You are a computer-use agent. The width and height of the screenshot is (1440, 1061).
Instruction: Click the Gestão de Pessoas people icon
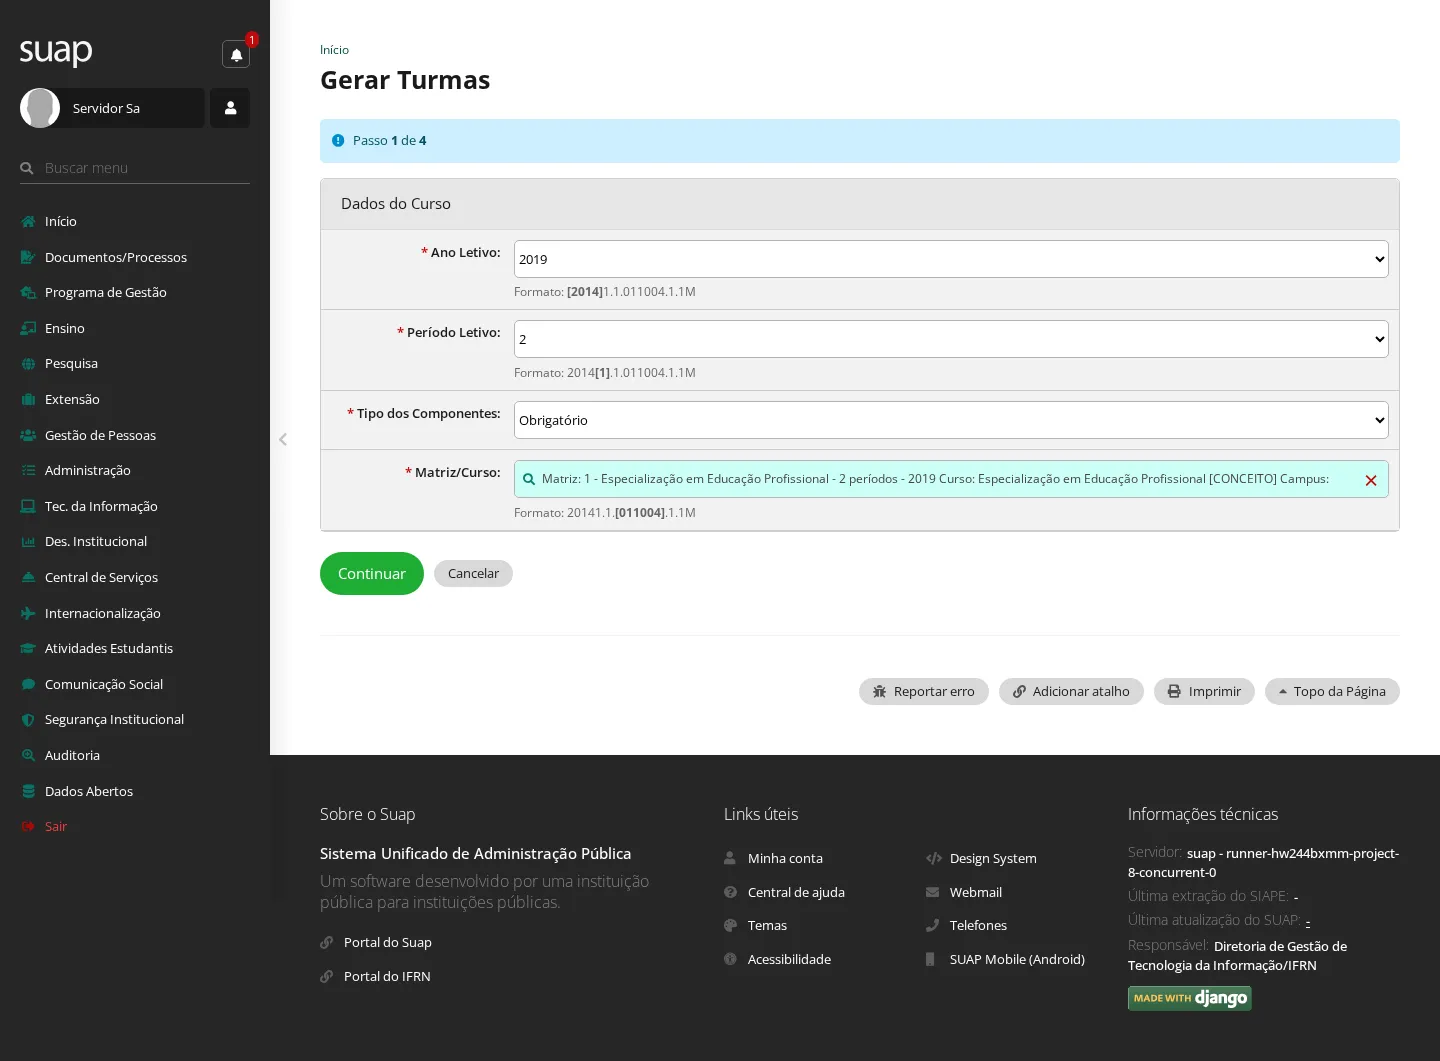pos(28,435)
